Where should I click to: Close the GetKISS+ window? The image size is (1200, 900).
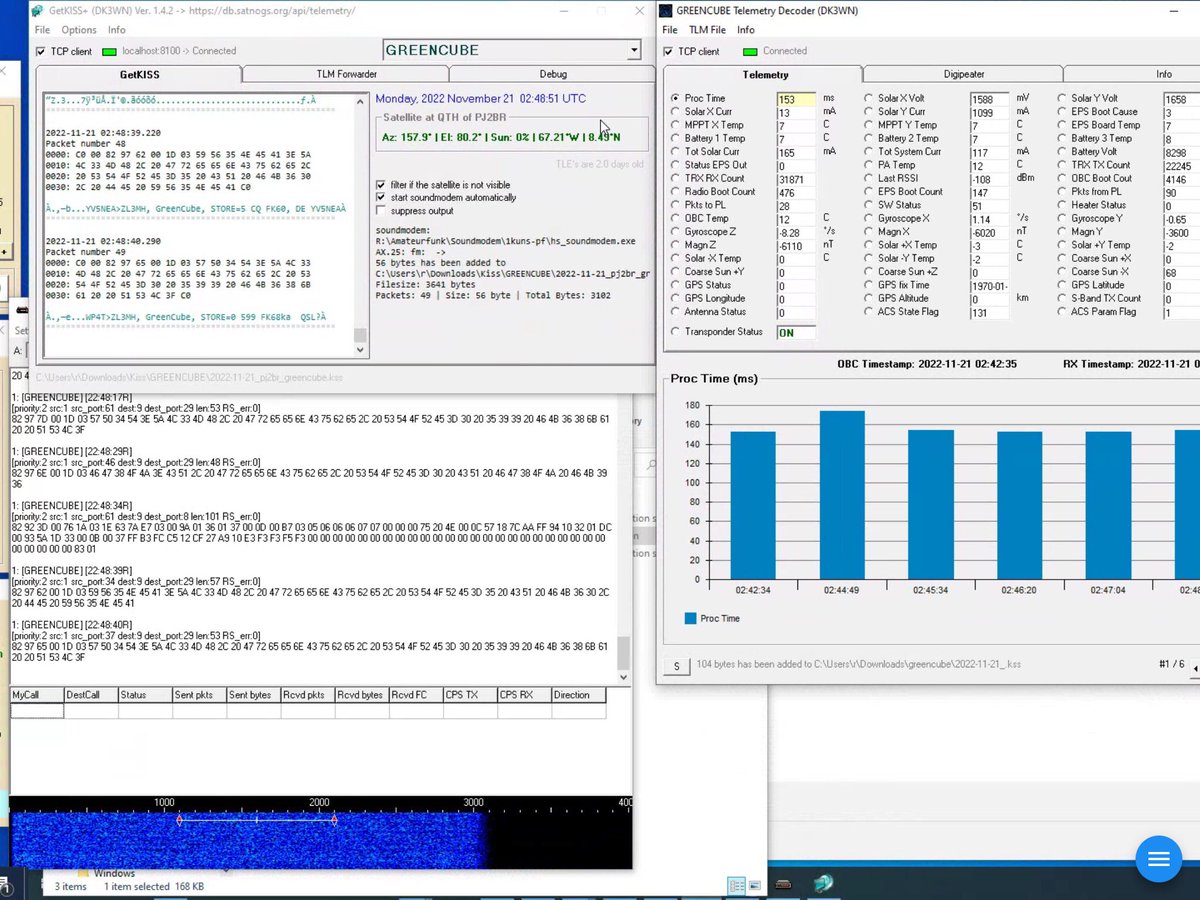point(639,11)
